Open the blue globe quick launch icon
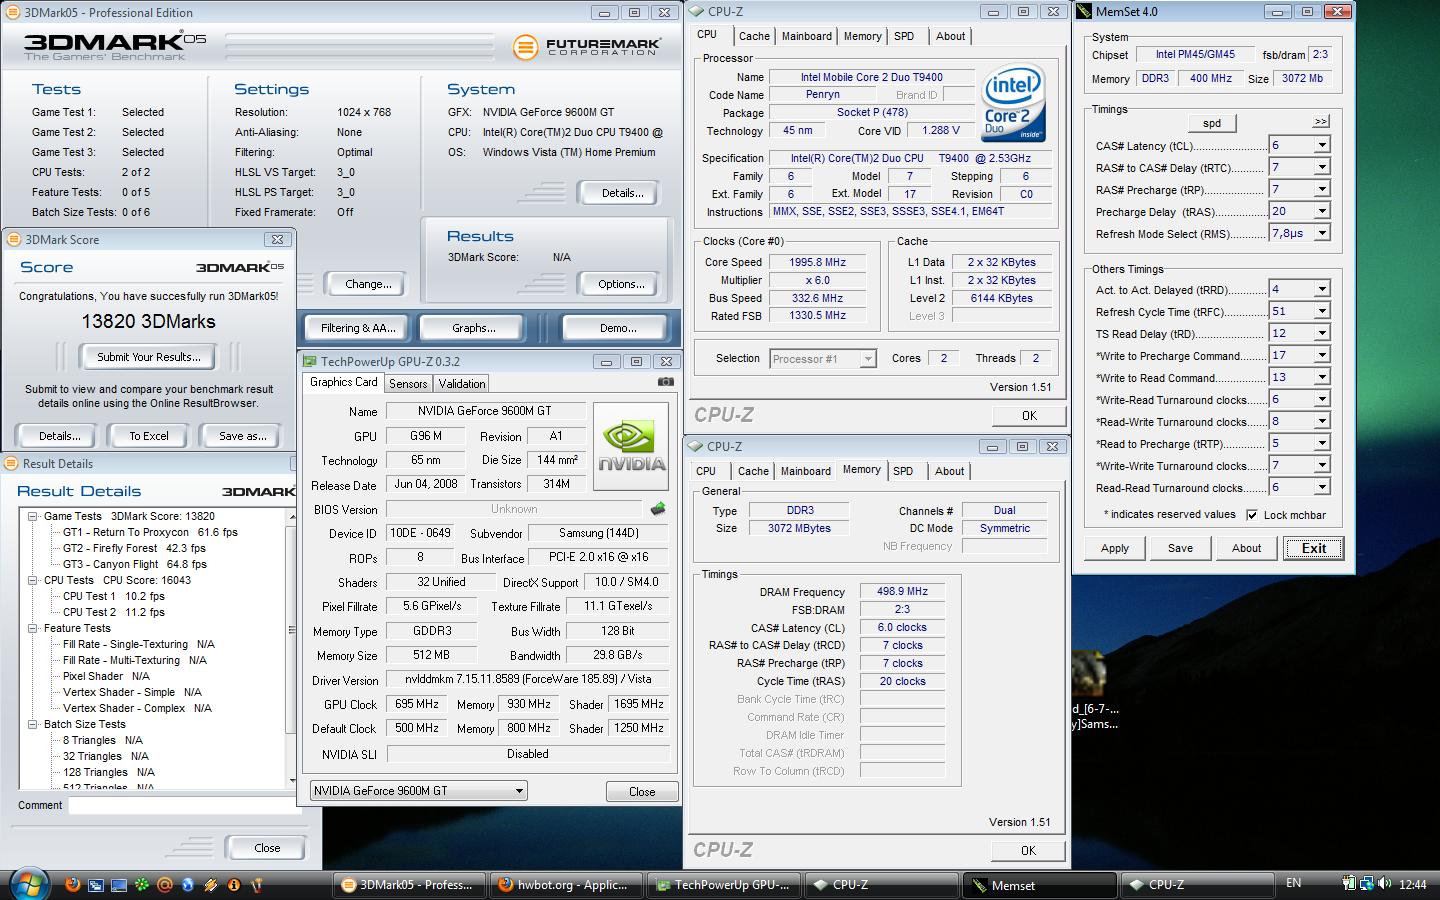 [188, 885]
